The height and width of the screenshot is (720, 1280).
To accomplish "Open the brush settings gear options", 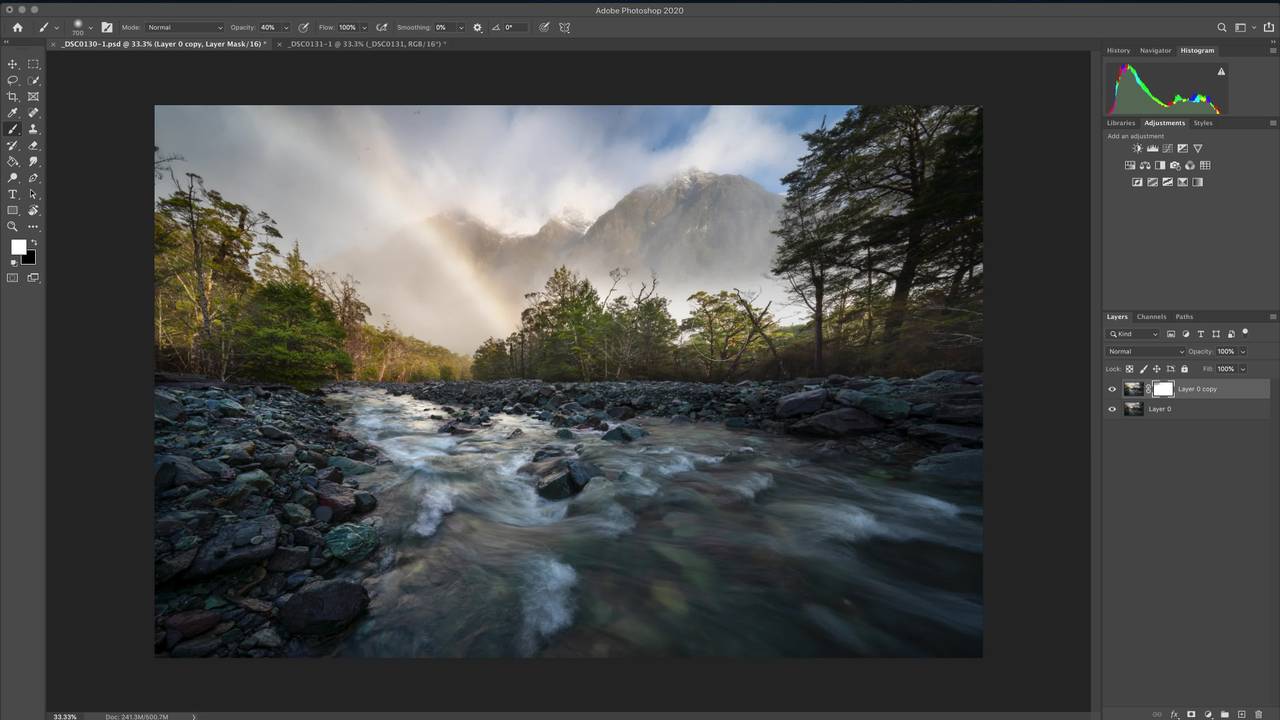I will (x=477, y=28).
